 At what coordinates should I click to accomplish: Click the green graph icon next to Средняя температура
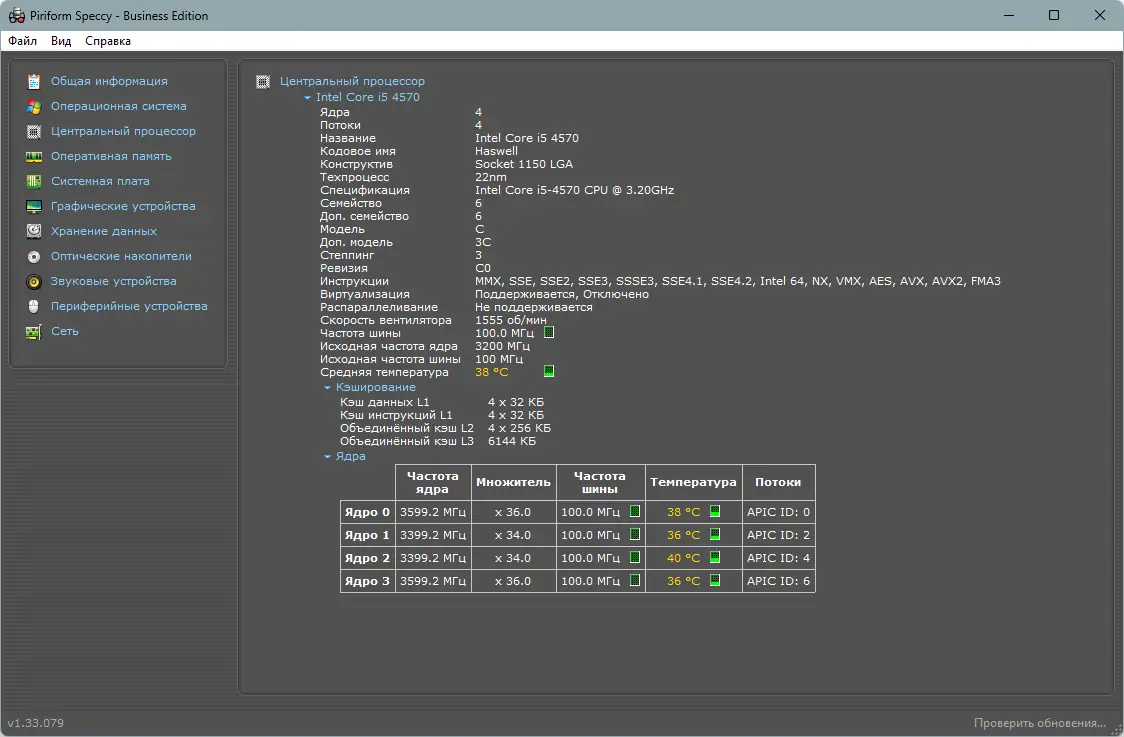pos(549,371)
